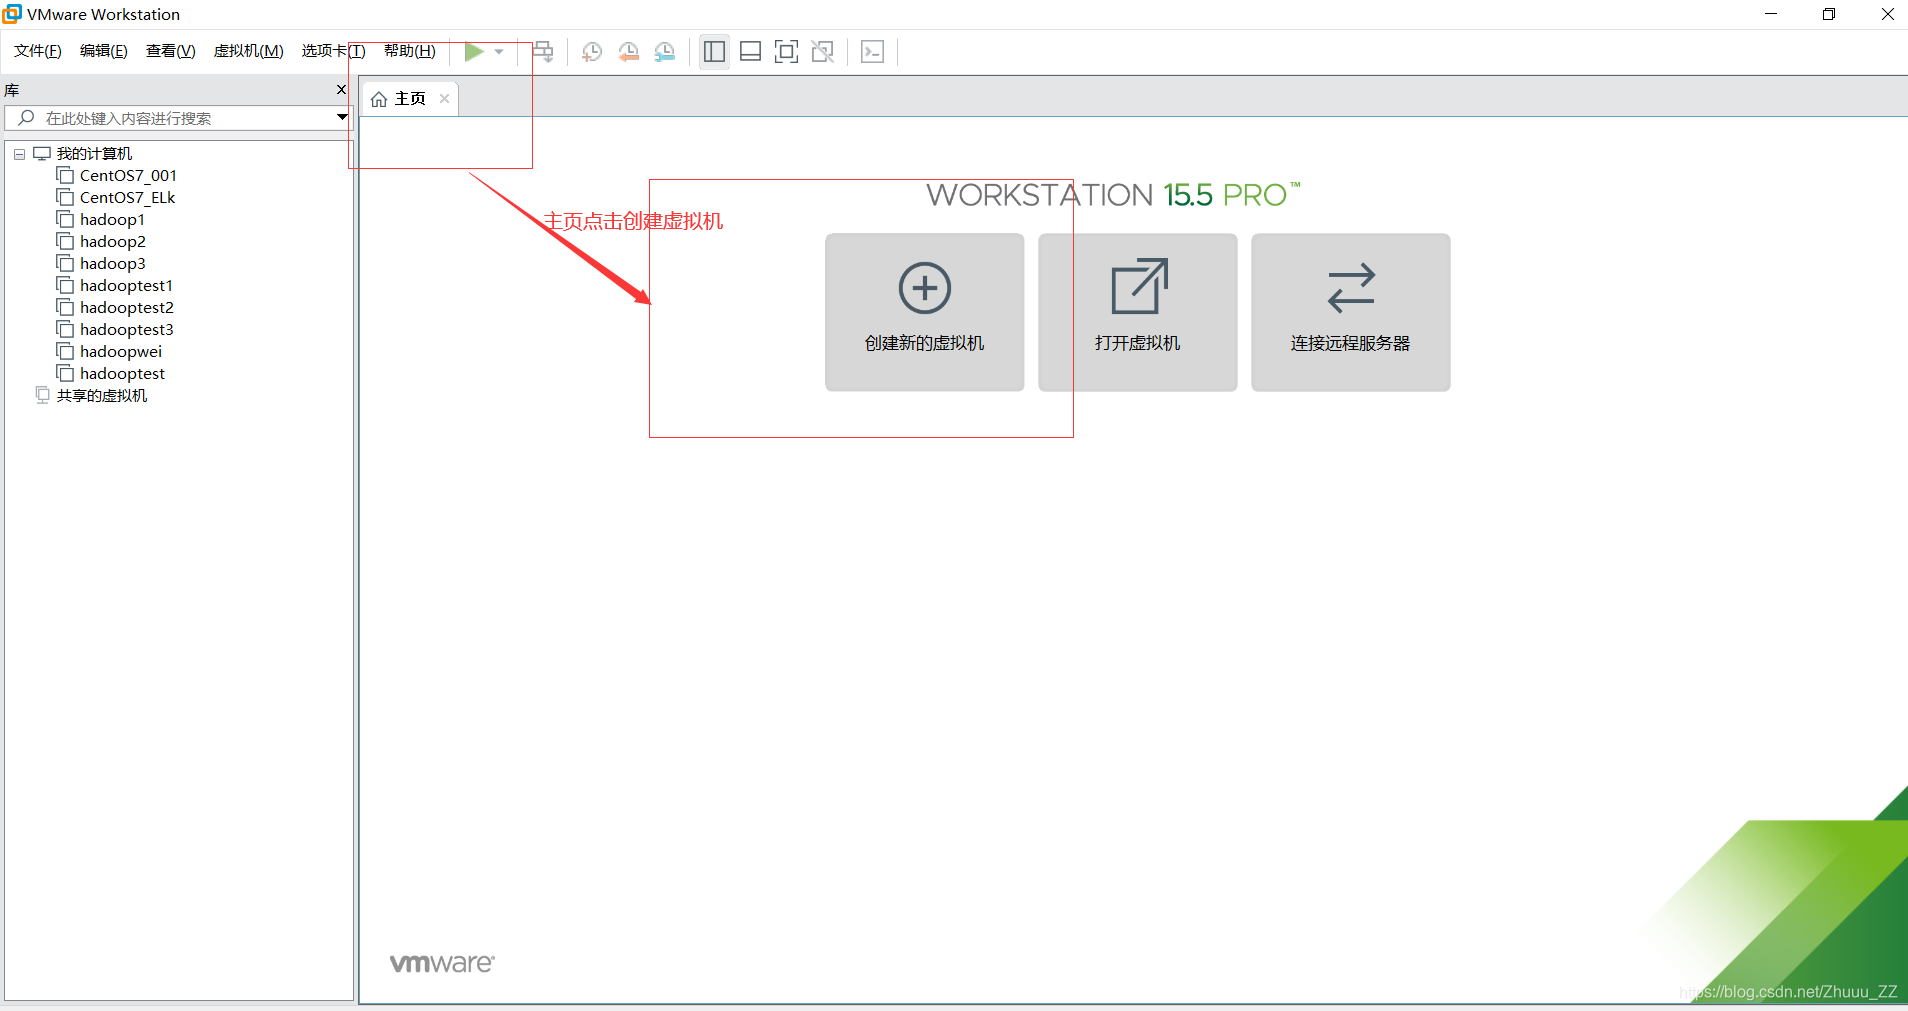
Task: Select the hadooptest1 virtual machine
Action: 126,286
